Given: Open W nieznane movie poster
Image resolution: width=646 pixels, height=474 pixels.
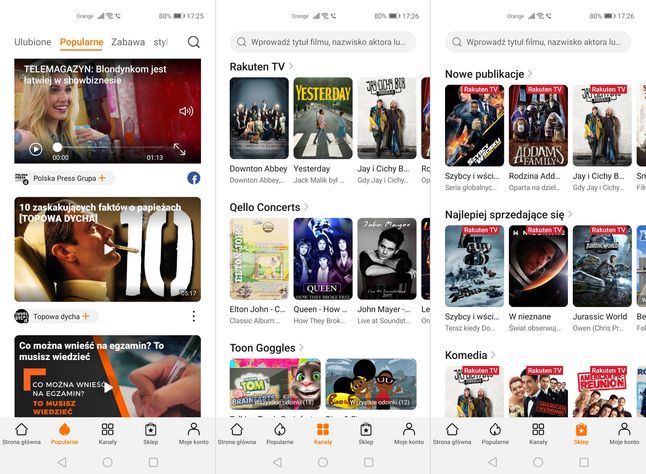Looking at the screenshot, I should click(x=538, y=266).
